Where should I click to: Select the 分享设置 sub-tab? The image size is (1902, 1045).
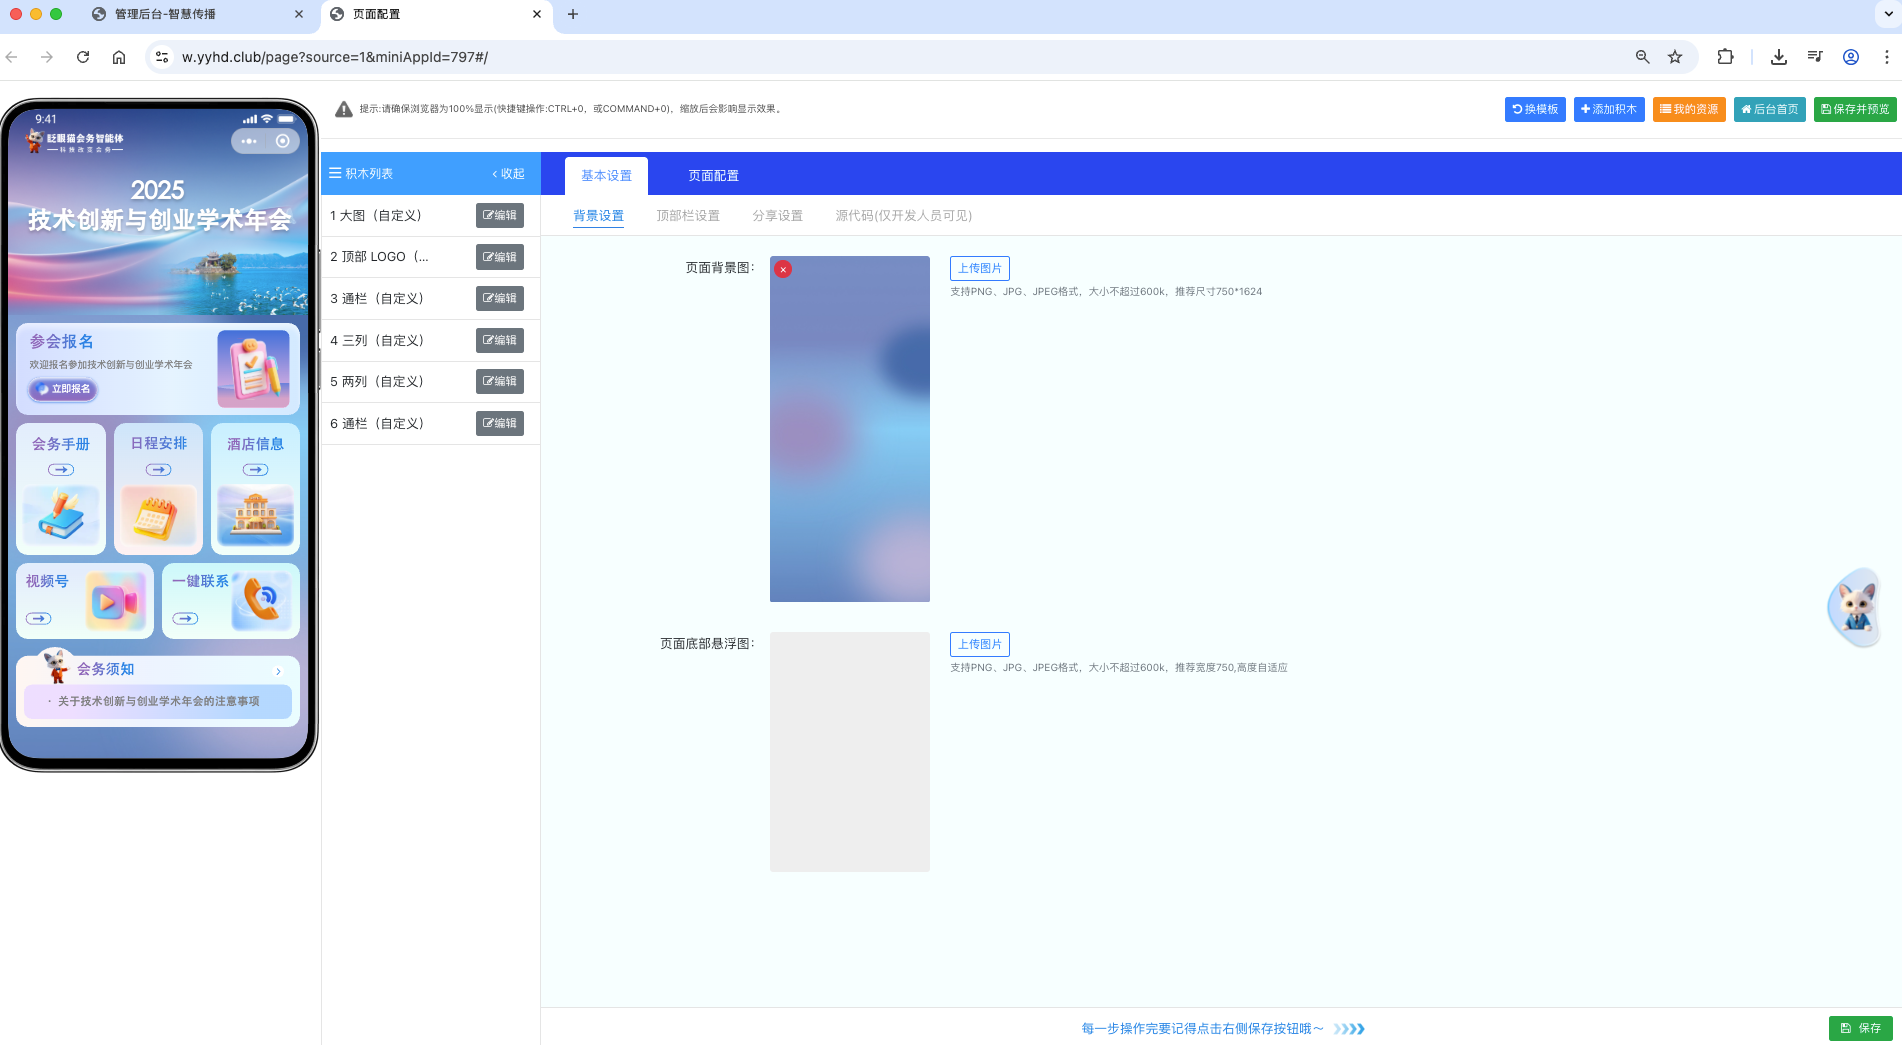777,216
